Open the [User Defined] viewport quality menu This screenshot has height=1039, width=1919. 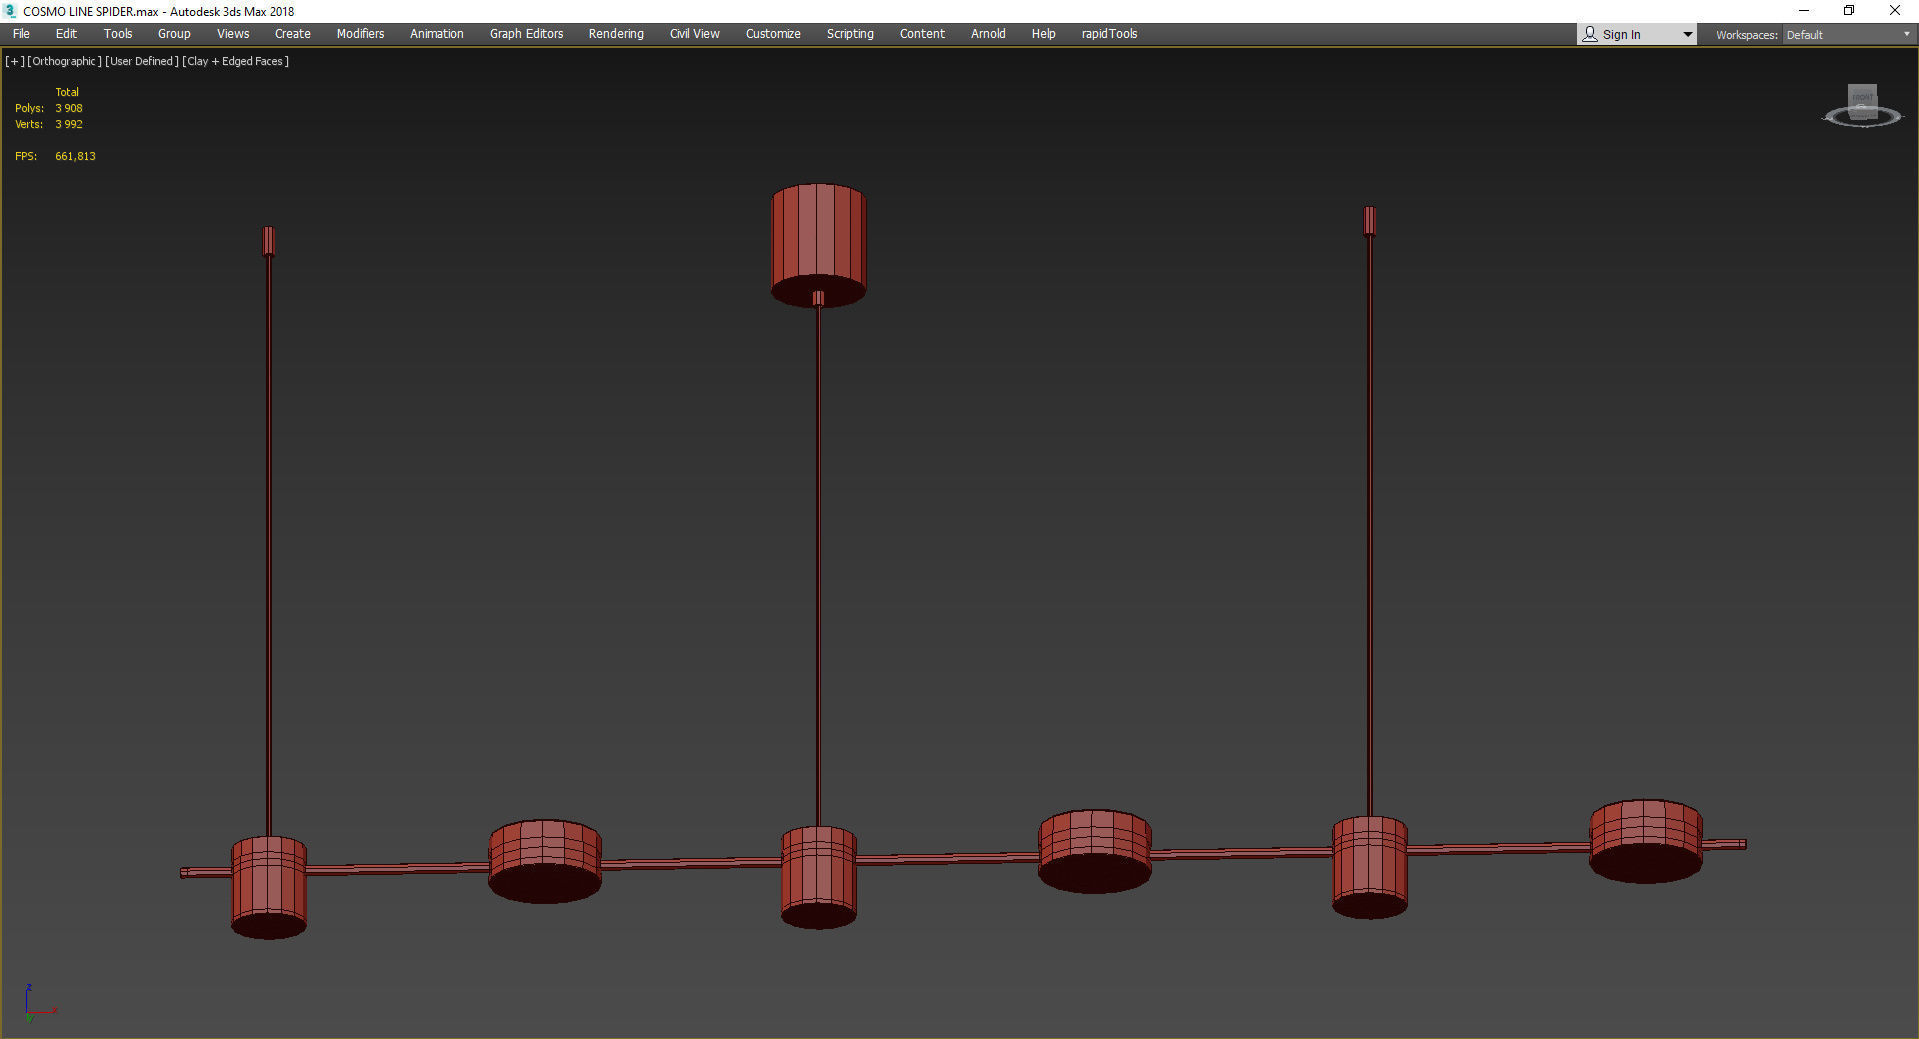click(142, 61)
